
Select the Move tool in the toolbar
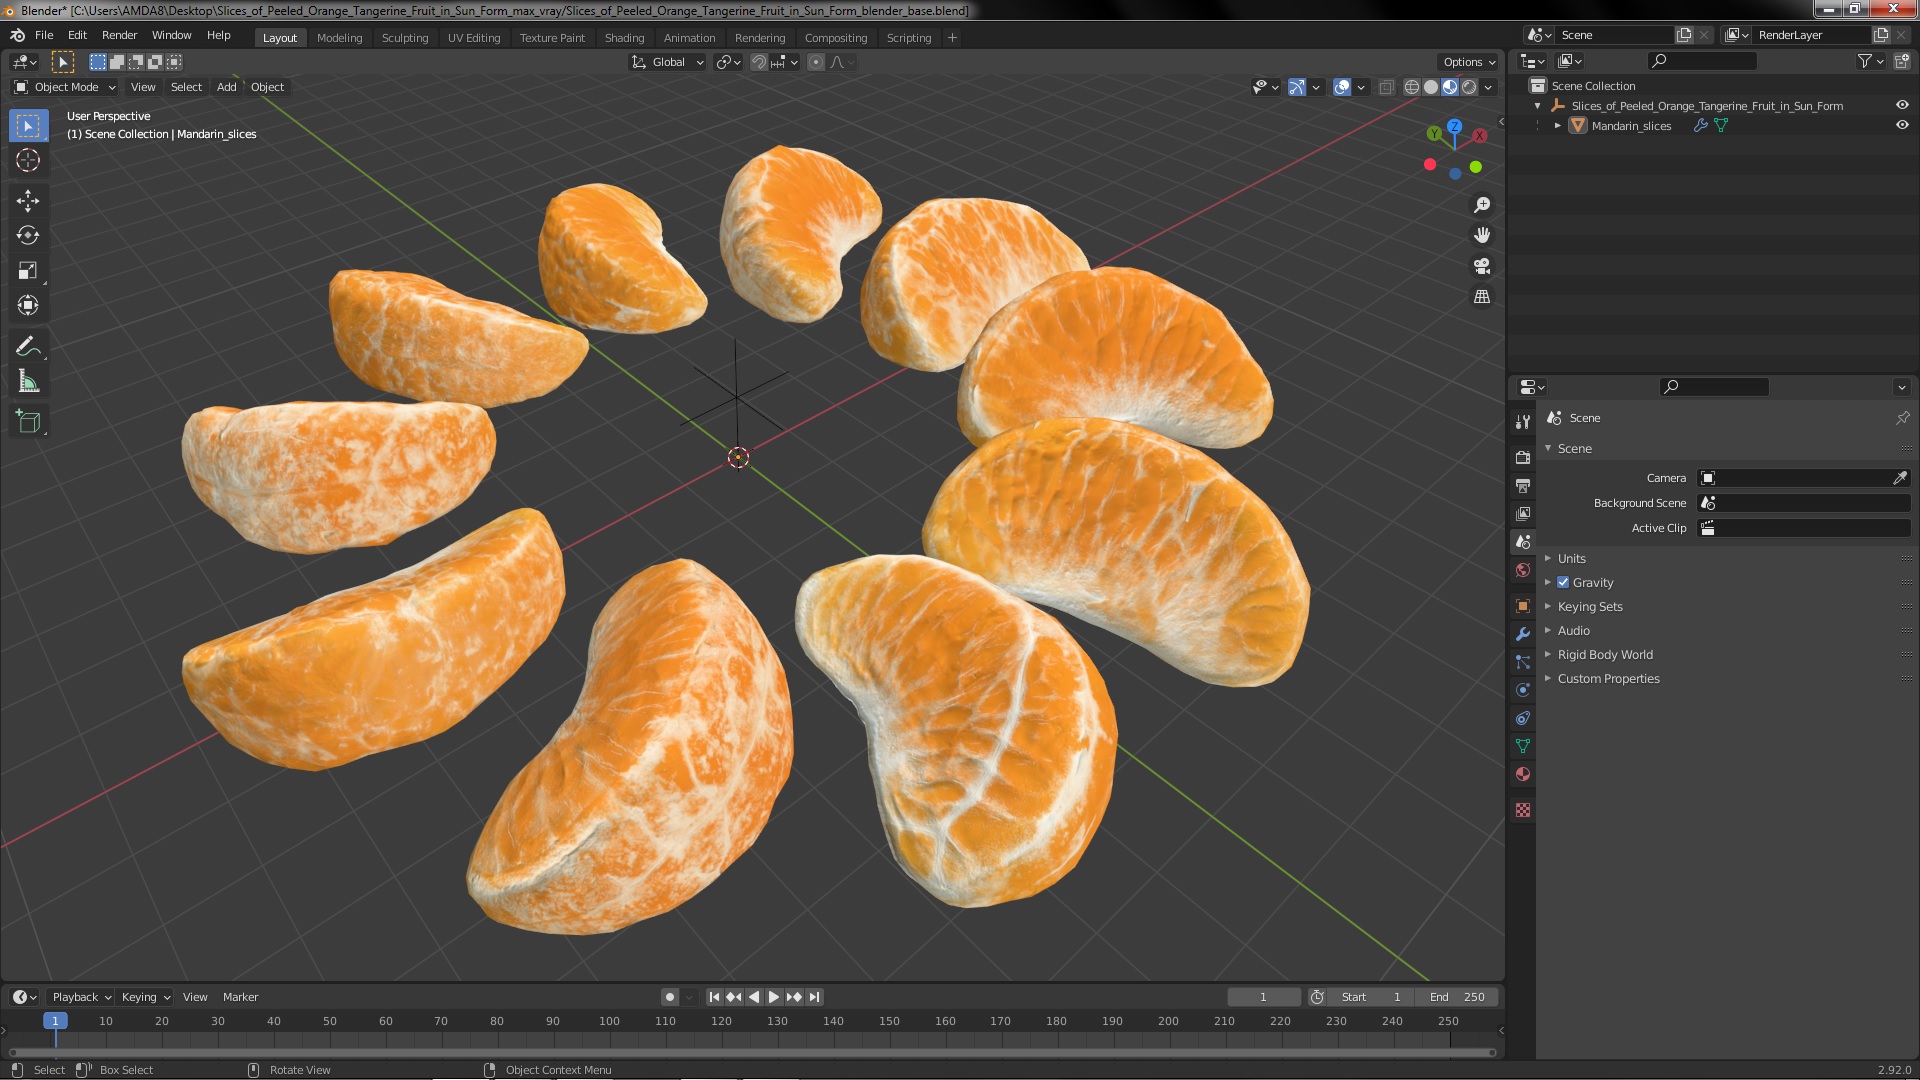click(28, 201)
